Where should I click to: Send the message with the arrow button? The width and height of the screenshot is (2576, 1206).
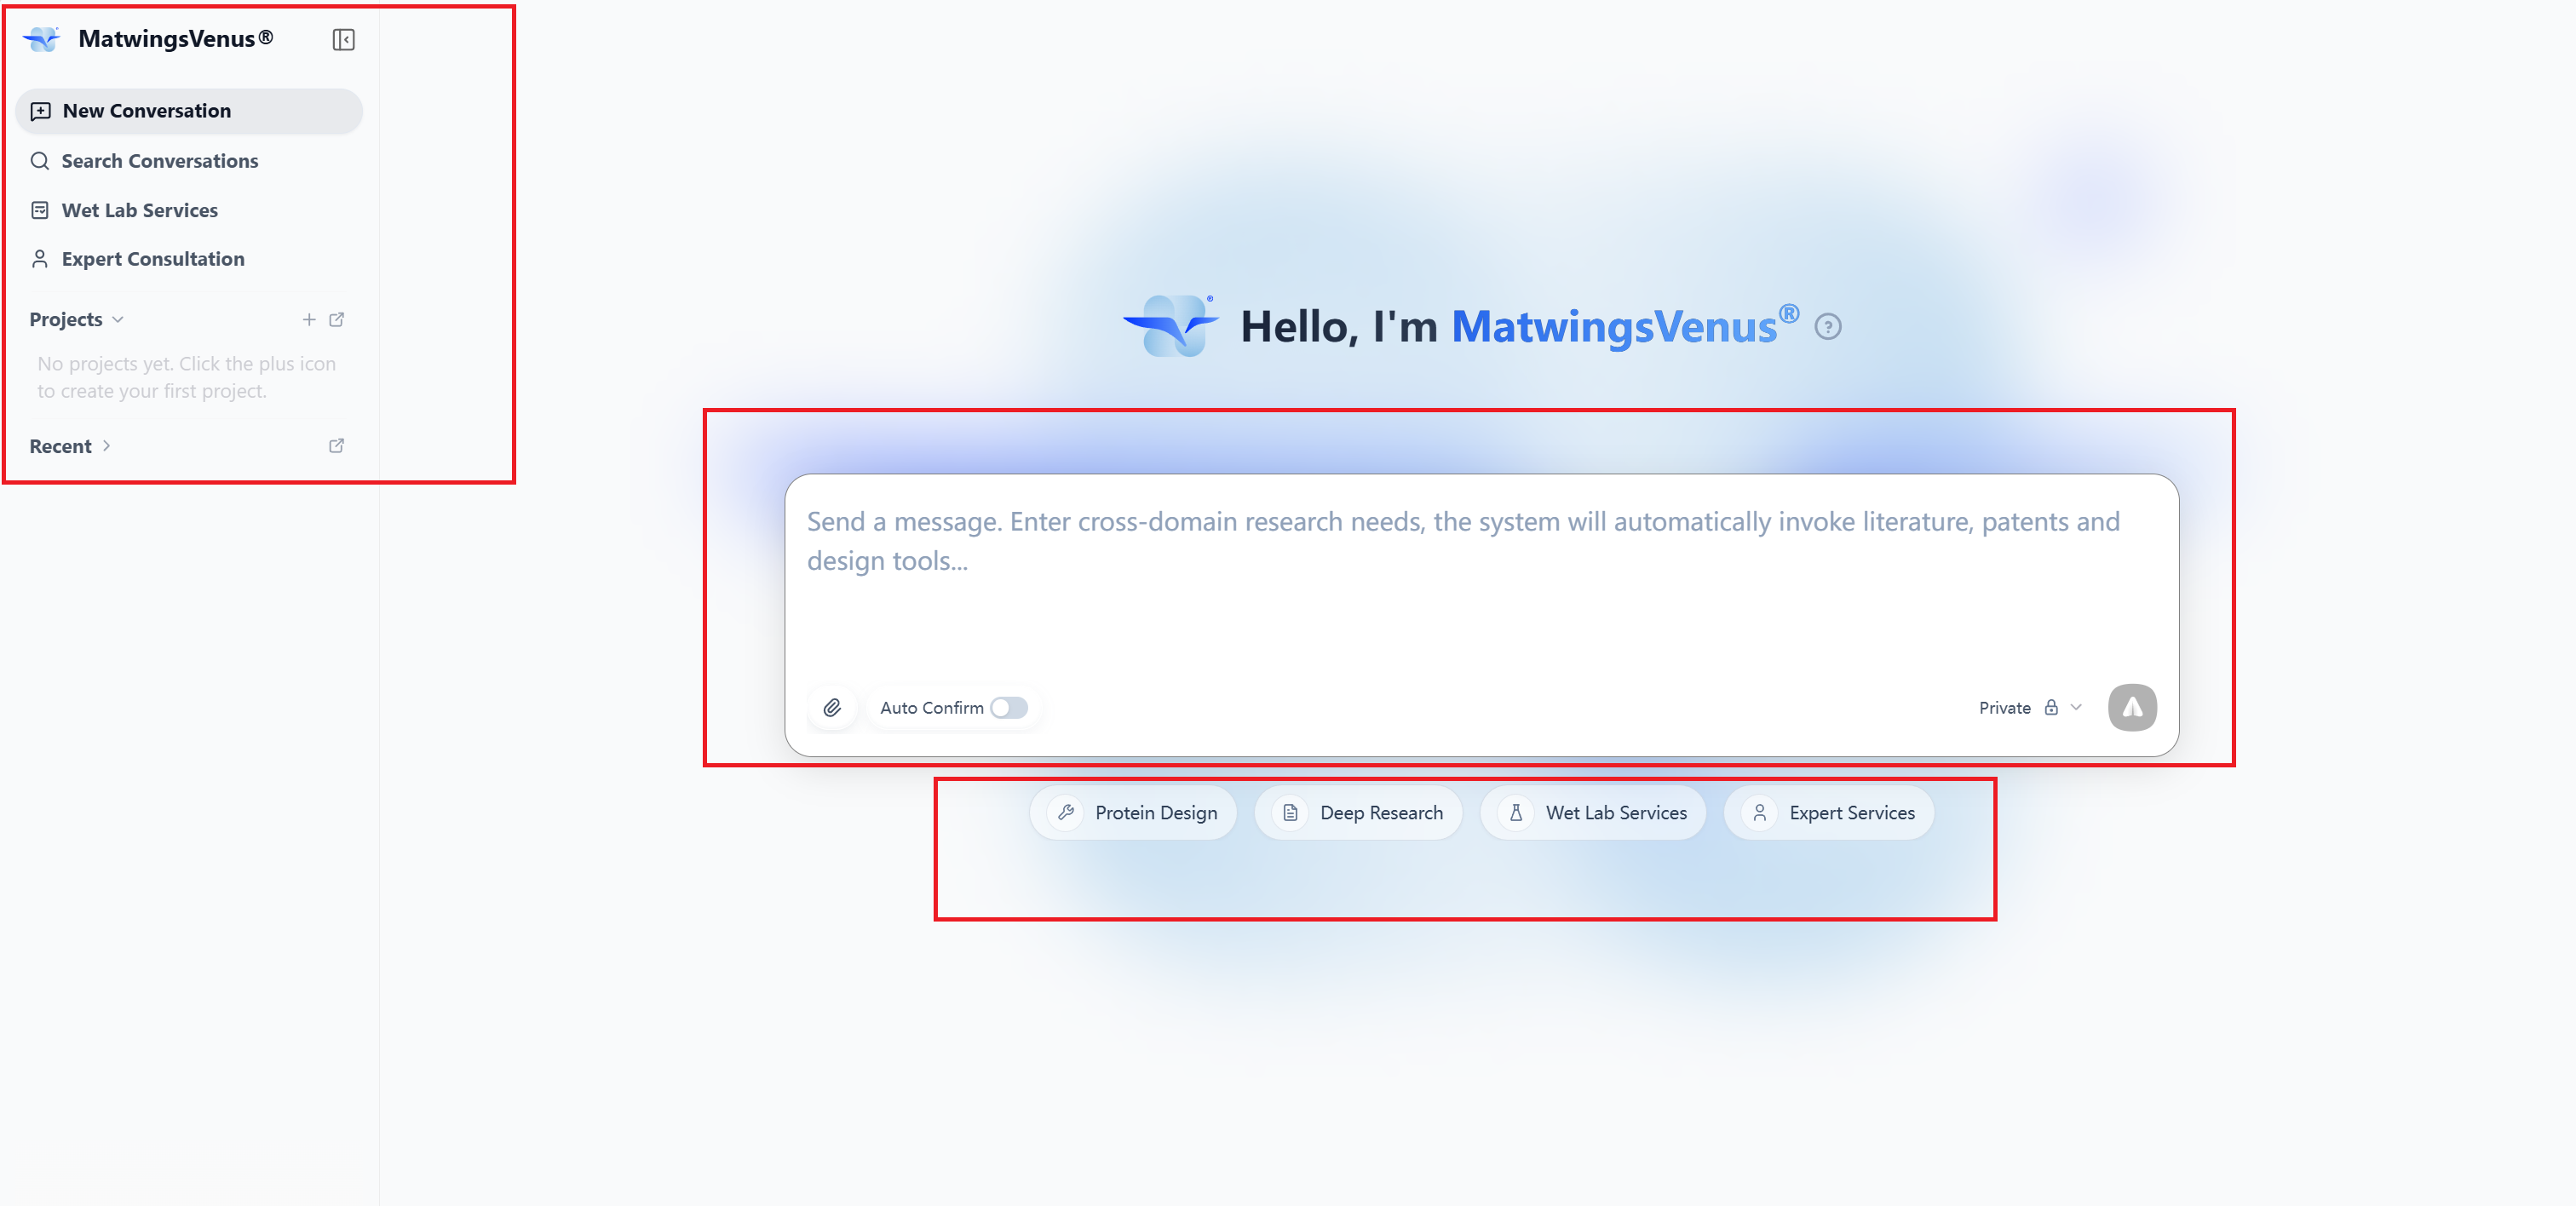pyautogui.click(x=2131, y=707)
